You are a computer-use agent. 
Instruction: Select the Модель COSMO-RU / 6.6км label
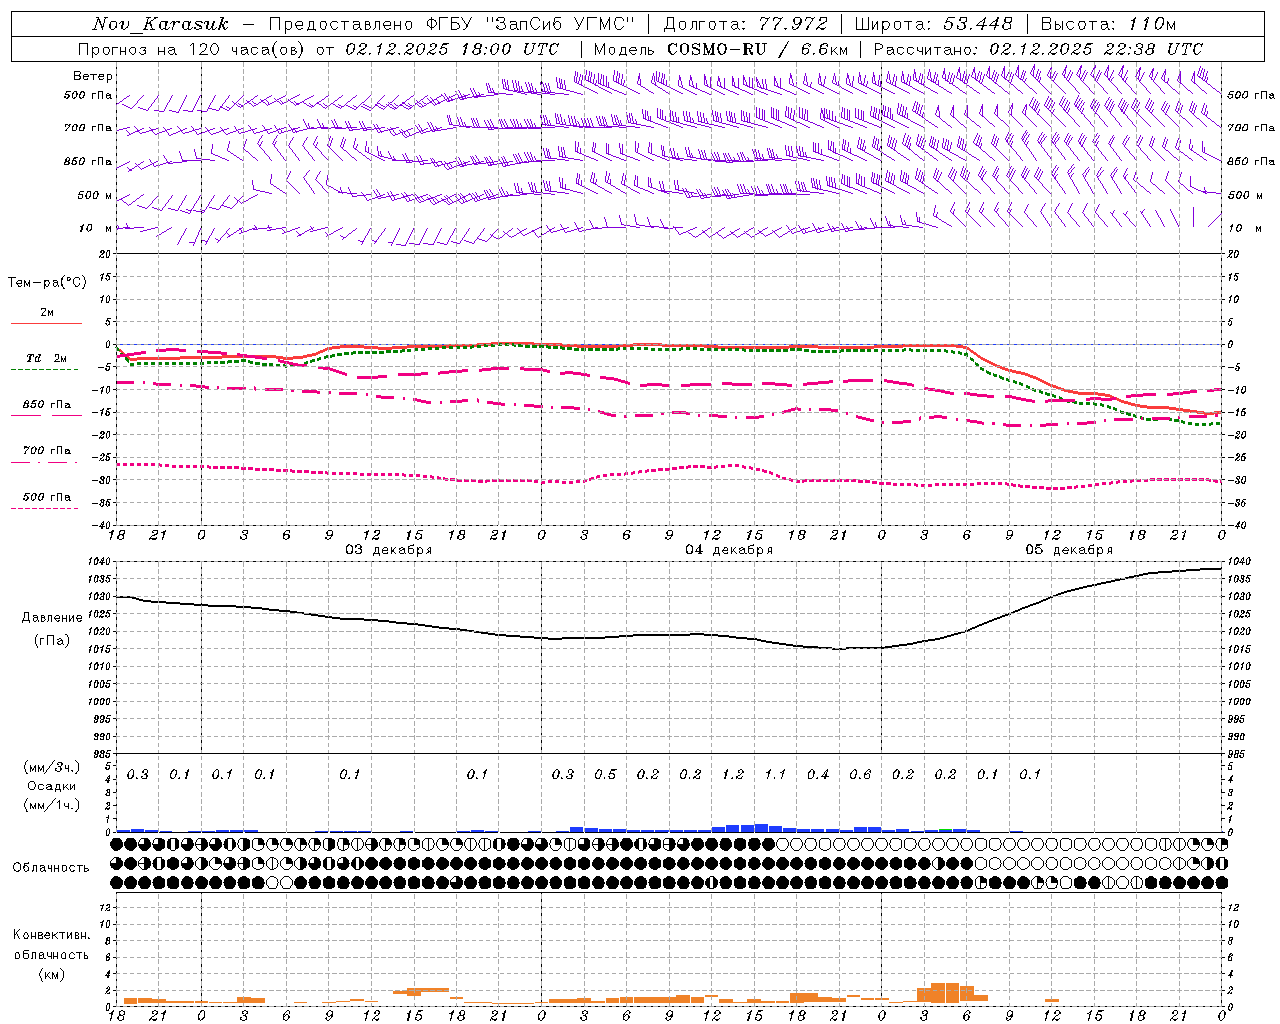point(721,49)
